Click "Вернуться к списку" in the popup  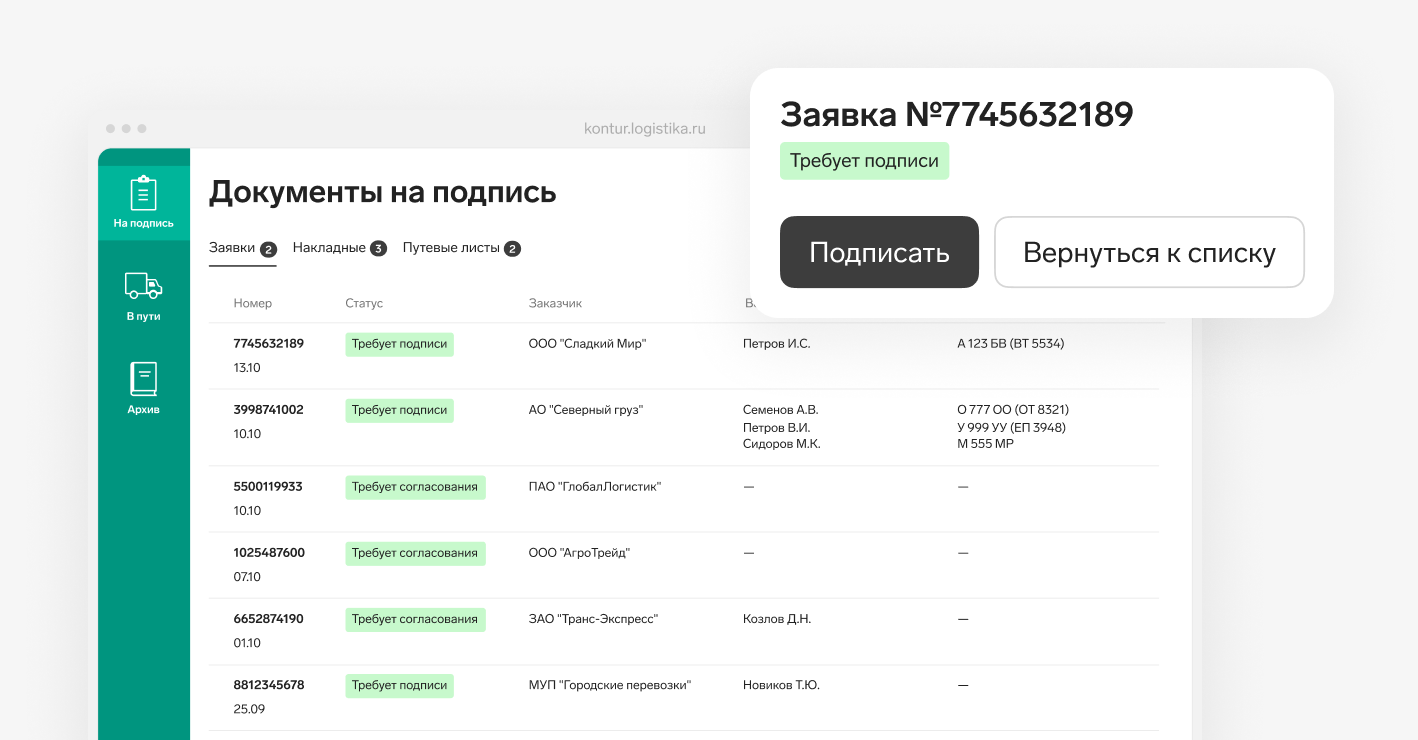1148,252
